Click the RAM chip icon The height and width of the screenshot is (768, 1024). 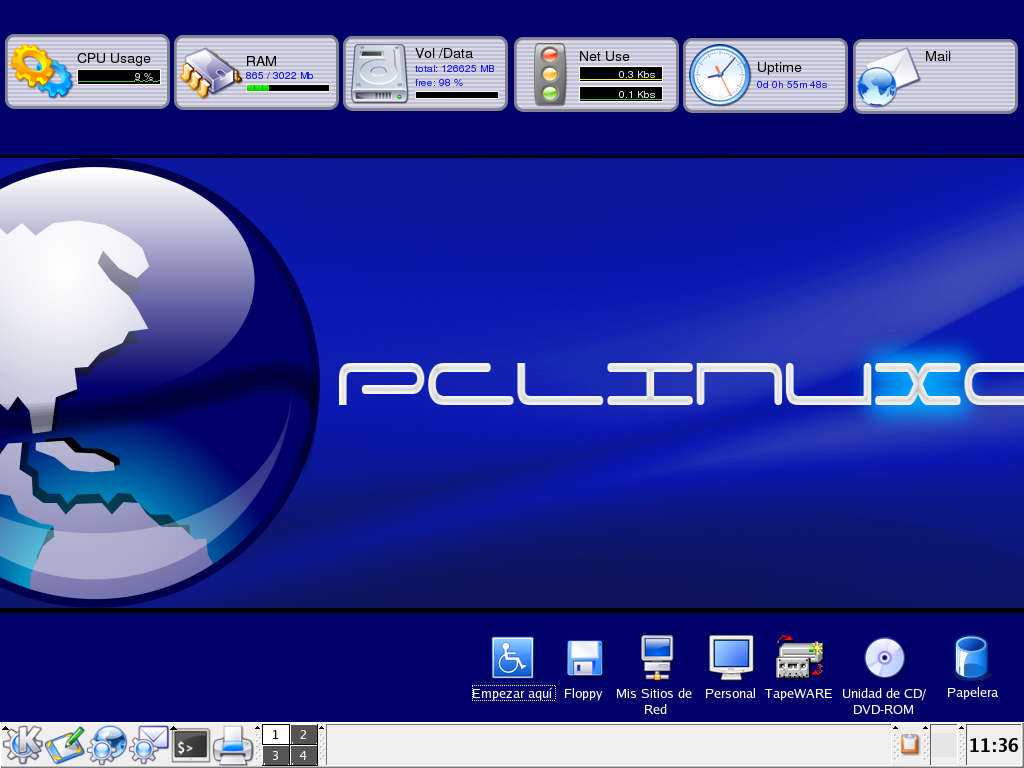(x=209, y=73)
